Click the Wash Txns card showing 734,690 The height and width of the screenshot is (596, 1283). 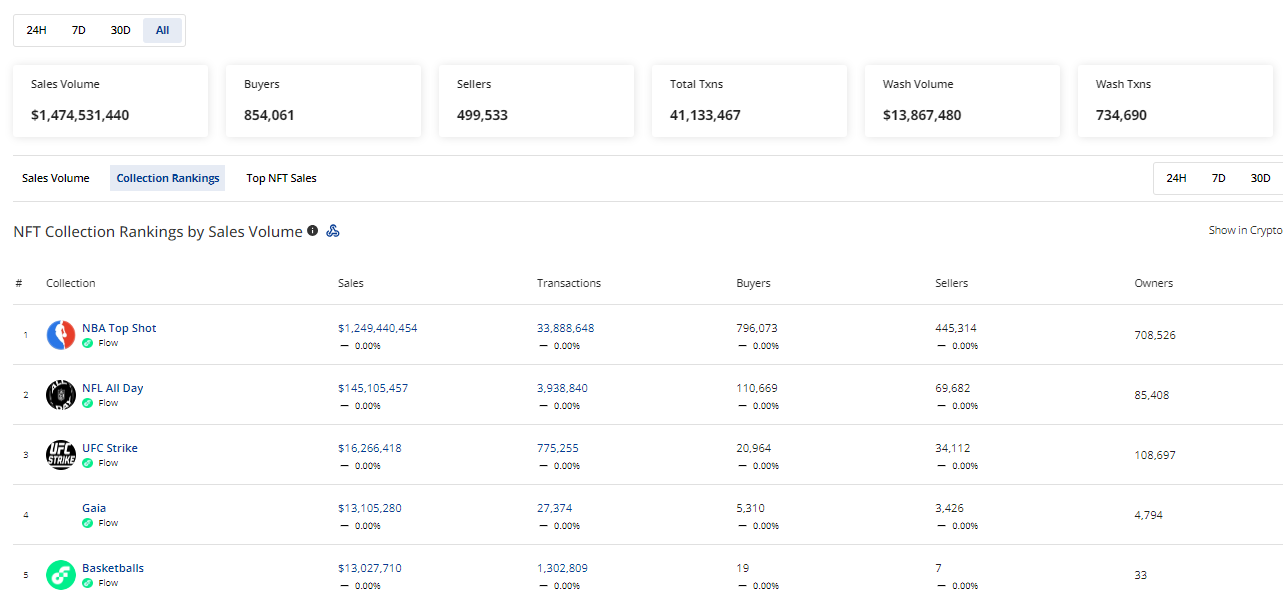(x=1175, y=101)
